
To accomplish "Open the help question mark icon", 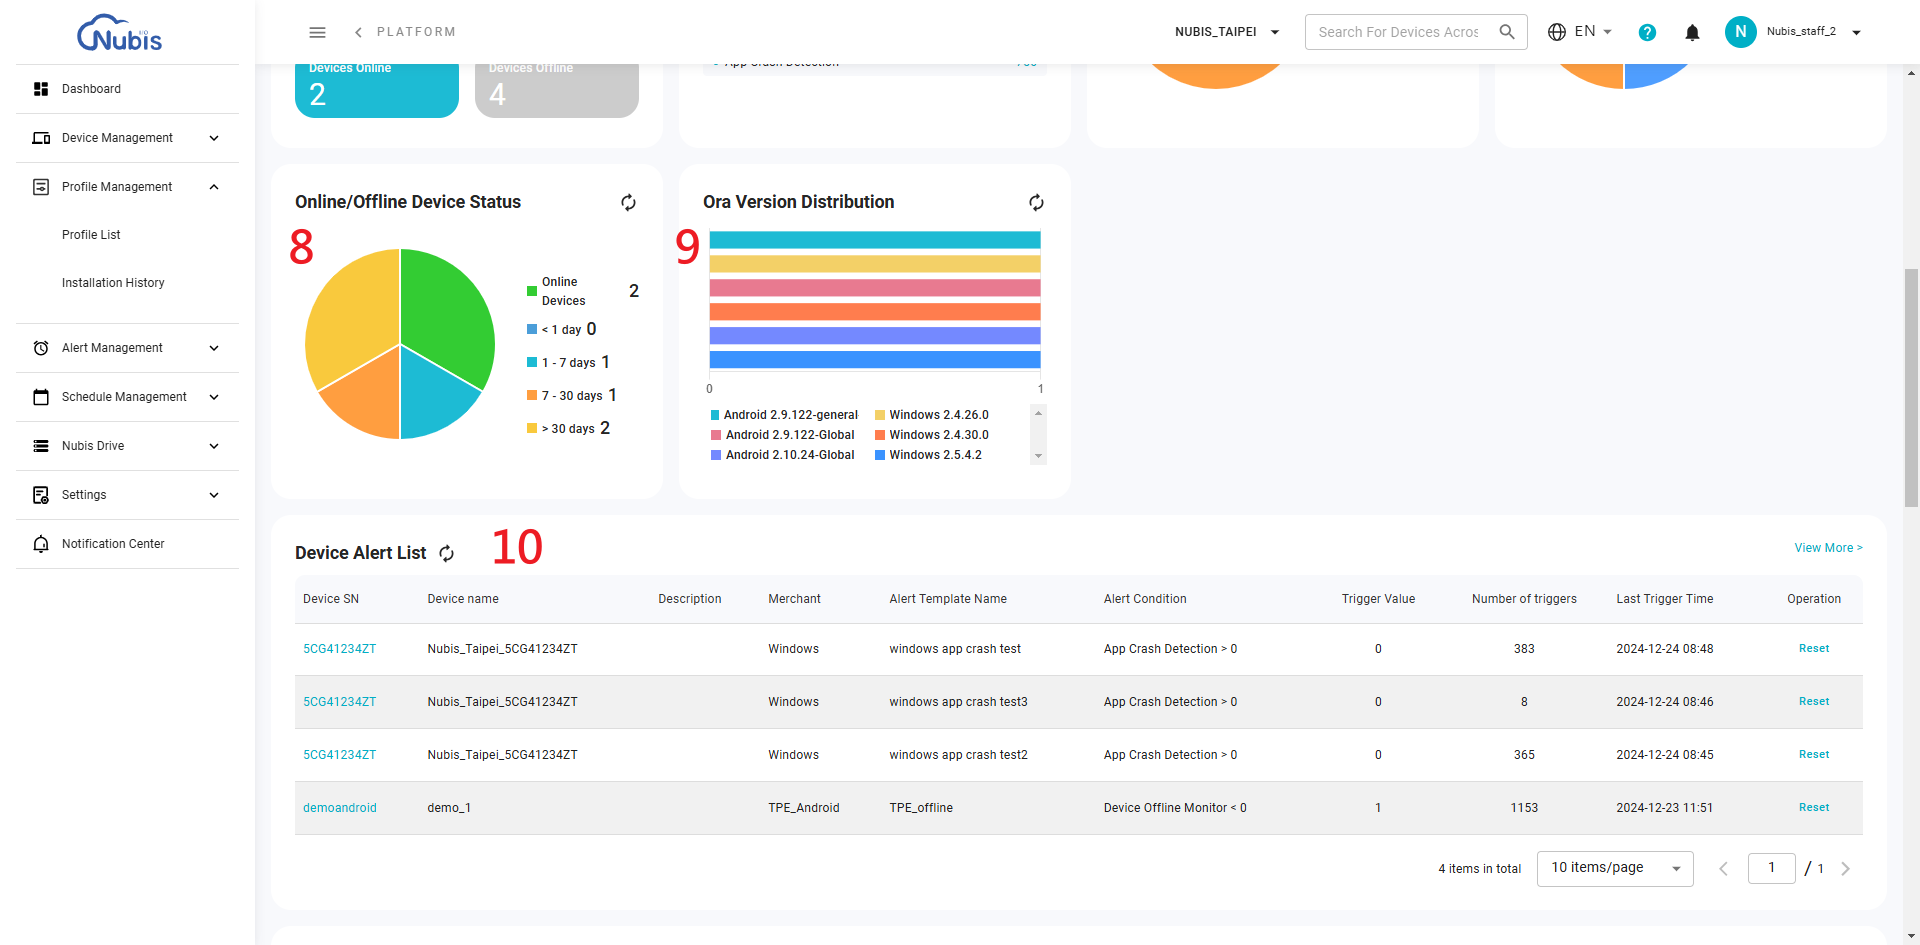I will 1647,32.
